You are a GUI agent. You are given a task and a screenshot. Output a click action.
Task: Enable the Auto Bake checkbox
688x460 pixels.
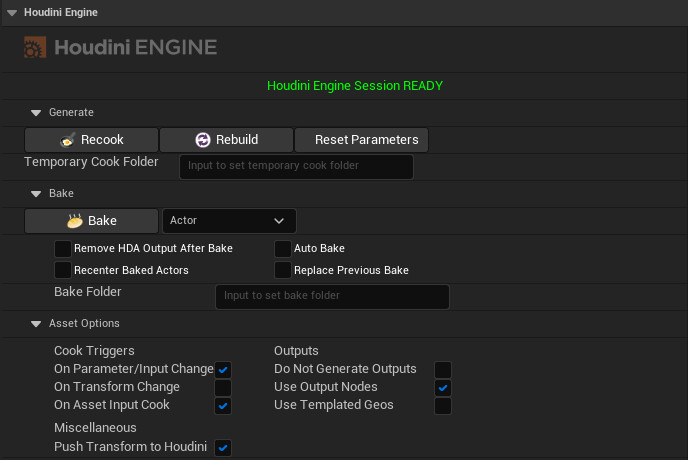click(x=283, y=248)
